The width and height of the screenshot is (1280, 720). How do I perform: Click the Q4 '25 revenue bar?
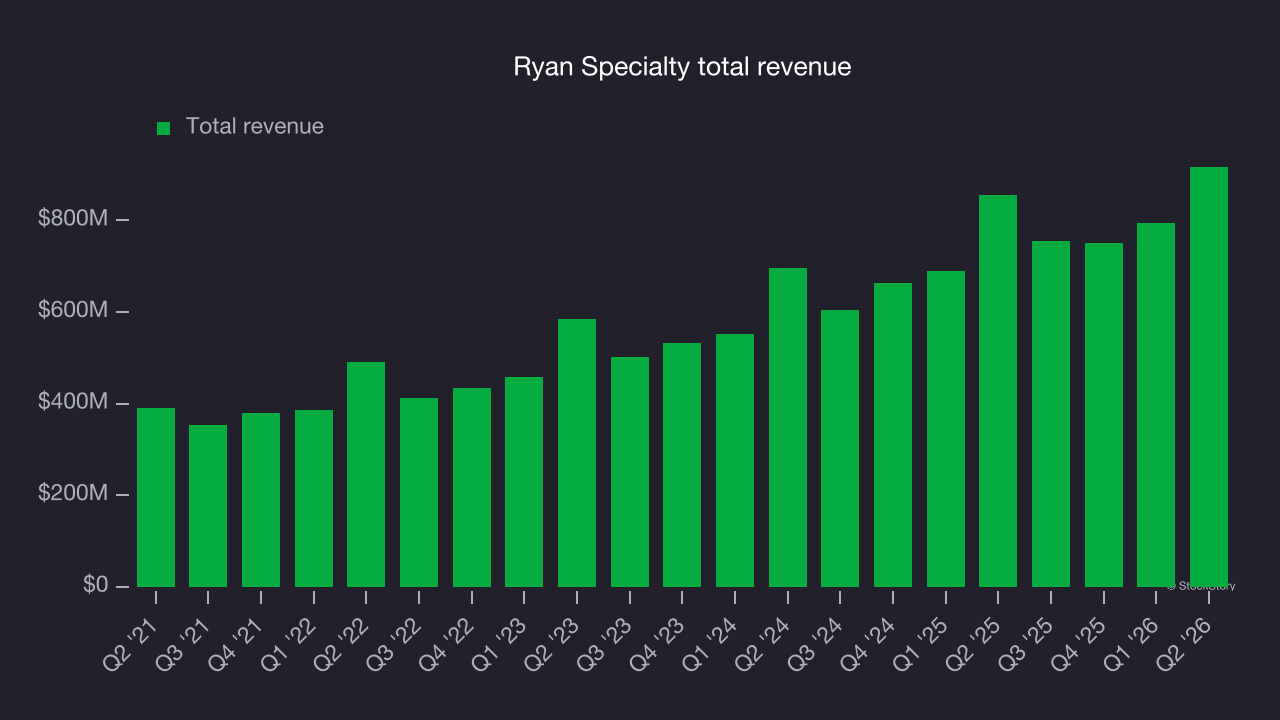1104,415
